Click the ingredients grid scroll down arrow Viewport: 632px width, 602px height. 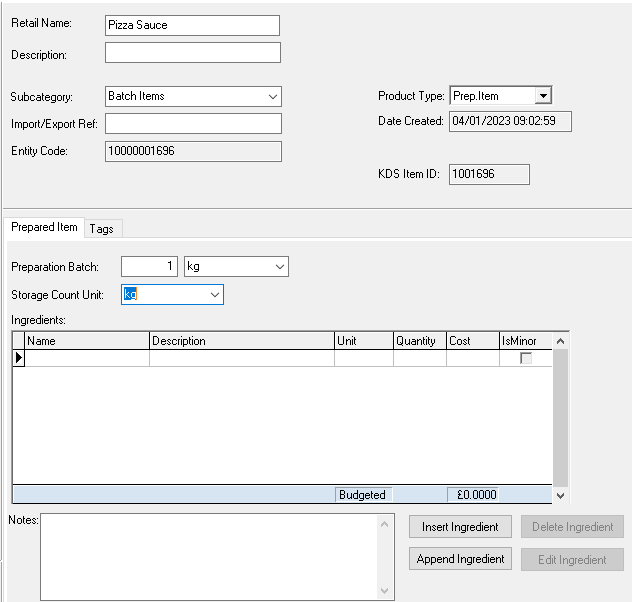559,495
